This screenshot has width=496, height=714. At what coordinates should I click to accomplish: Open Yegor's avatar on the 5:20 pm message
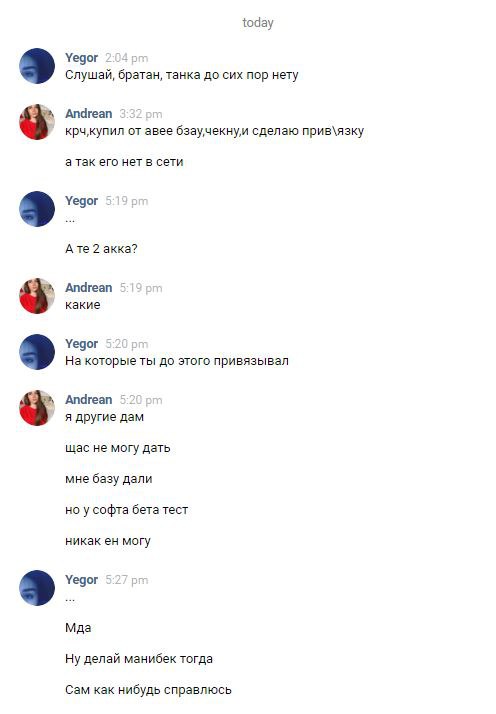tap(37, 352)
